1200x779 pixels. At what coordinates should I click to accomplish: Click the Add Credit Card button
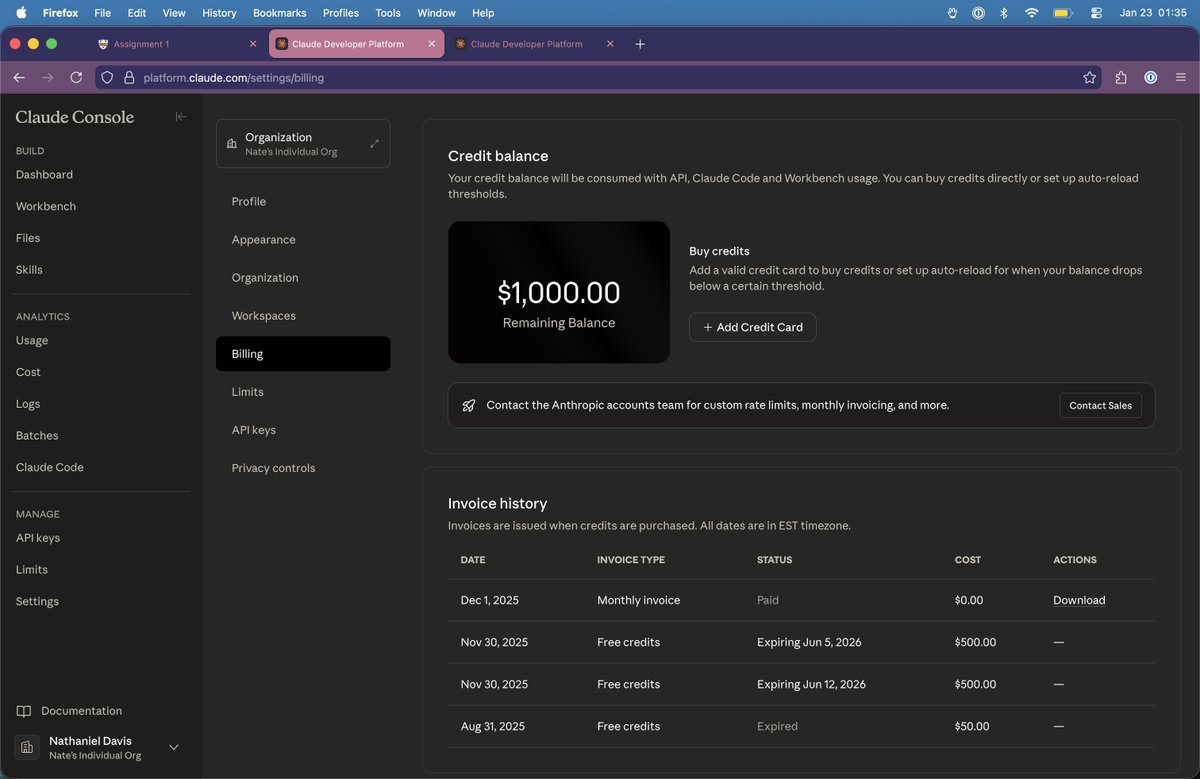point(753,327)
